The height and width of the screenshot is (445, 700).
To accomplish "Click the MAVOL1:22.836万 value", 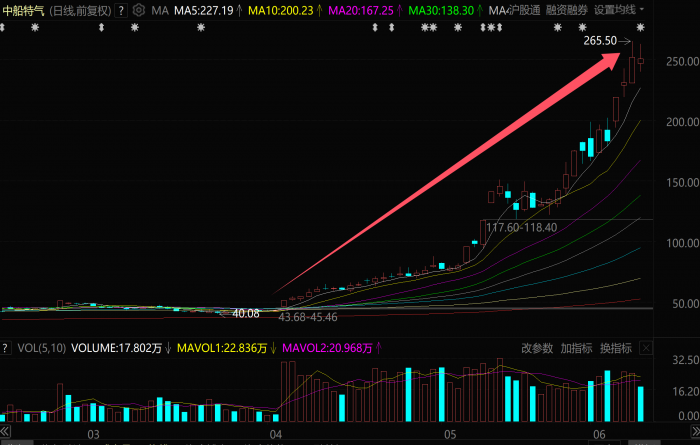I will (x=222, y=348).
